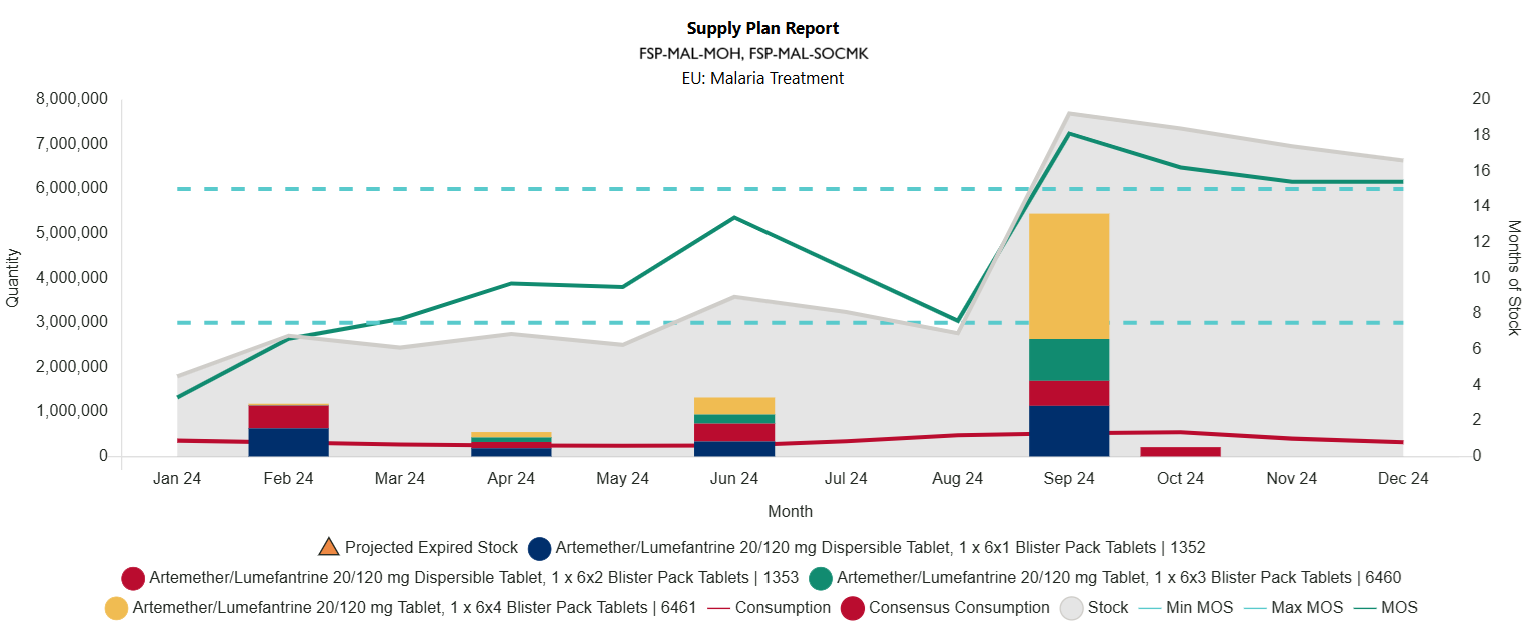Click the Nov 24 axis label
The width and height of the screenshot is (1529, 626).
pyautogui.click(x=1292, y=479)
